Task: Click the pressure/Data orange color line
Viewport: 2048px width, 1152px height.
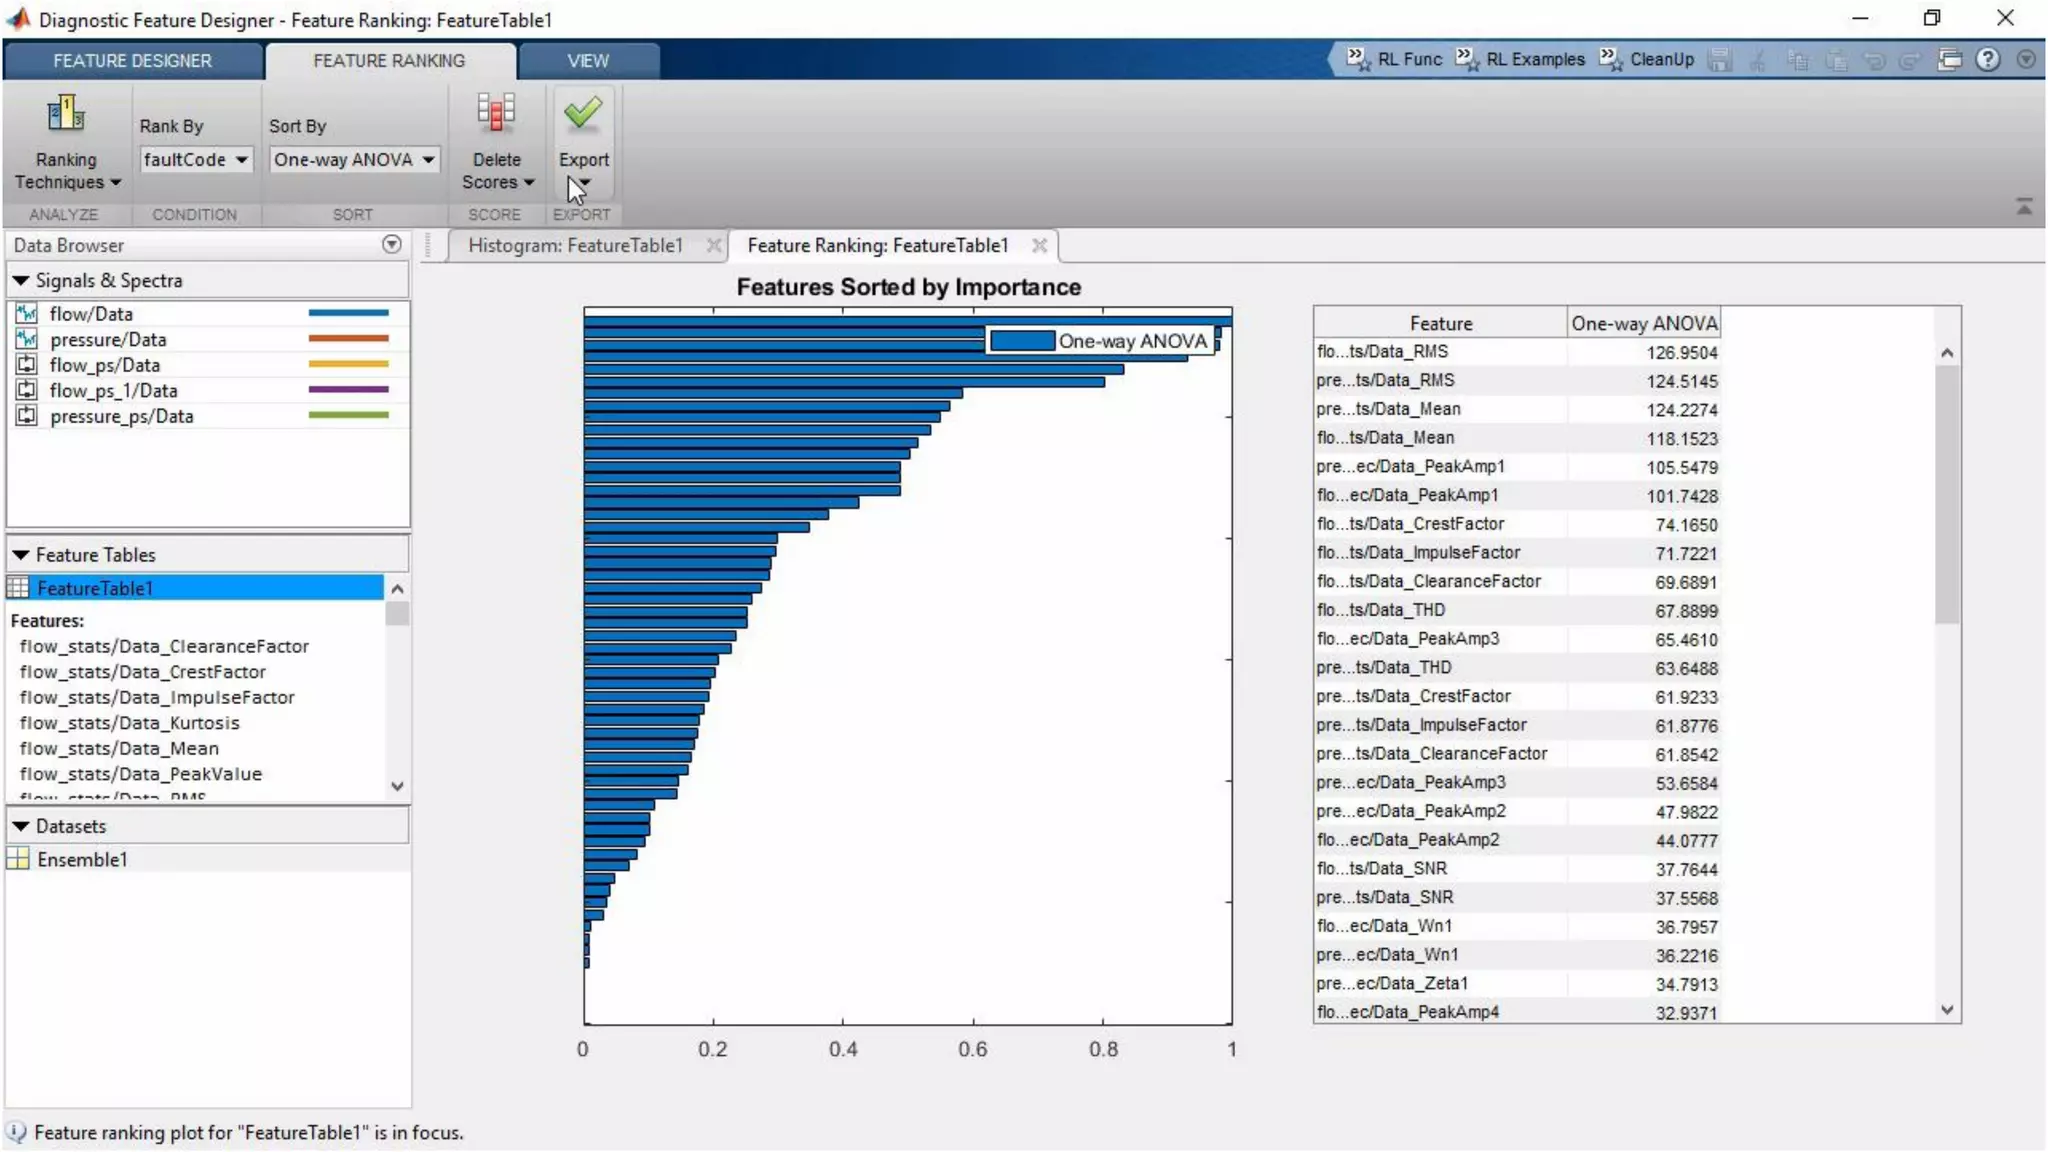Action: coord(348,339)
